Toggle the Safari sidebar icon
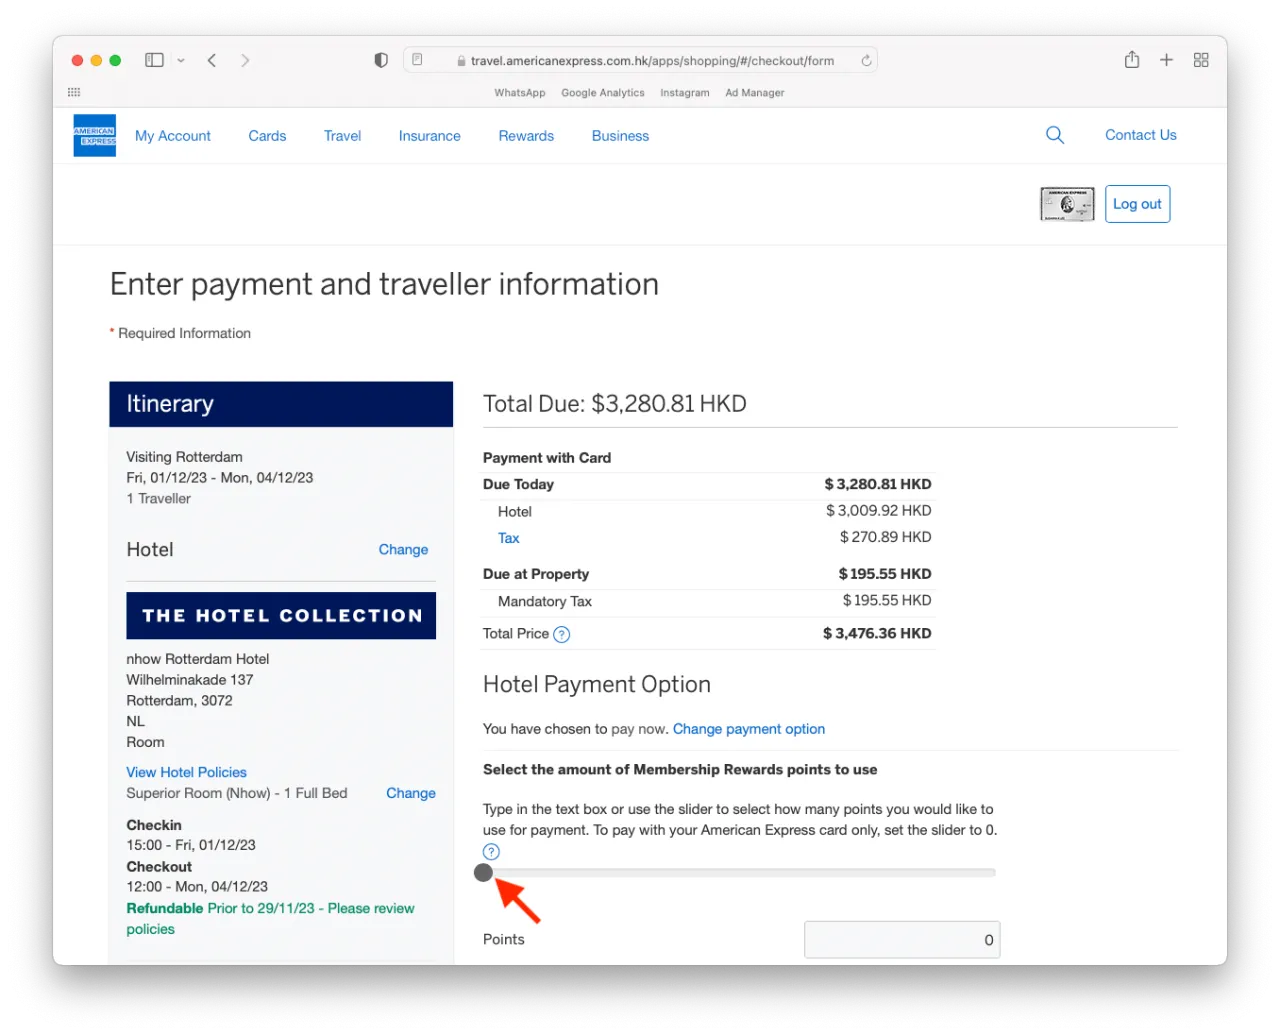 pyautogui.click(x=154, y=60)
